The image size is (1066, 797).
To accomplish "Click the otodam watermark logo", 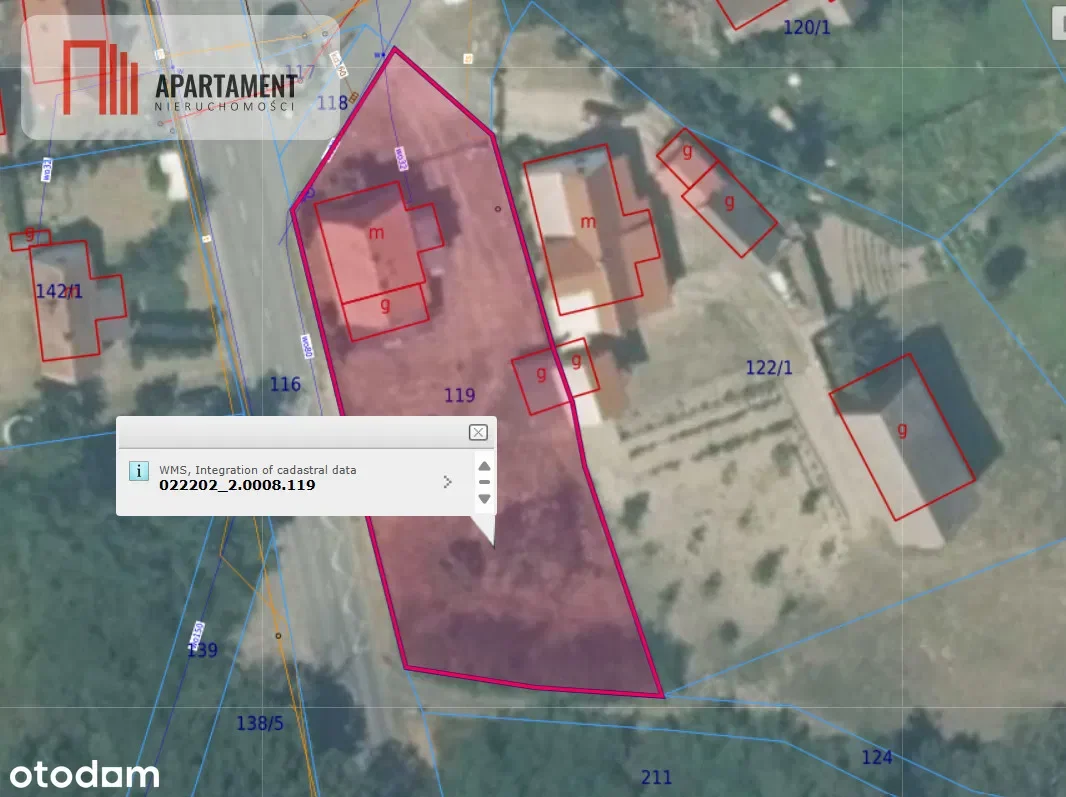I will (x=85, y=773).
